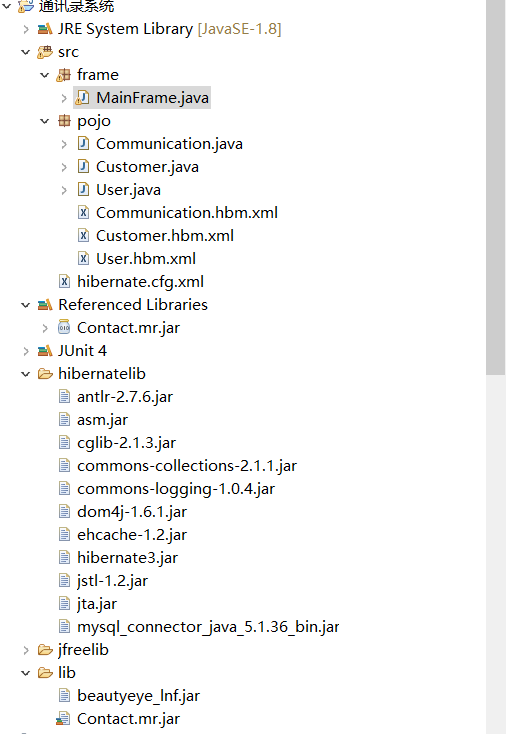Click the Contact.mr.jar icon under Referenced Libraries

pos(64,328)
